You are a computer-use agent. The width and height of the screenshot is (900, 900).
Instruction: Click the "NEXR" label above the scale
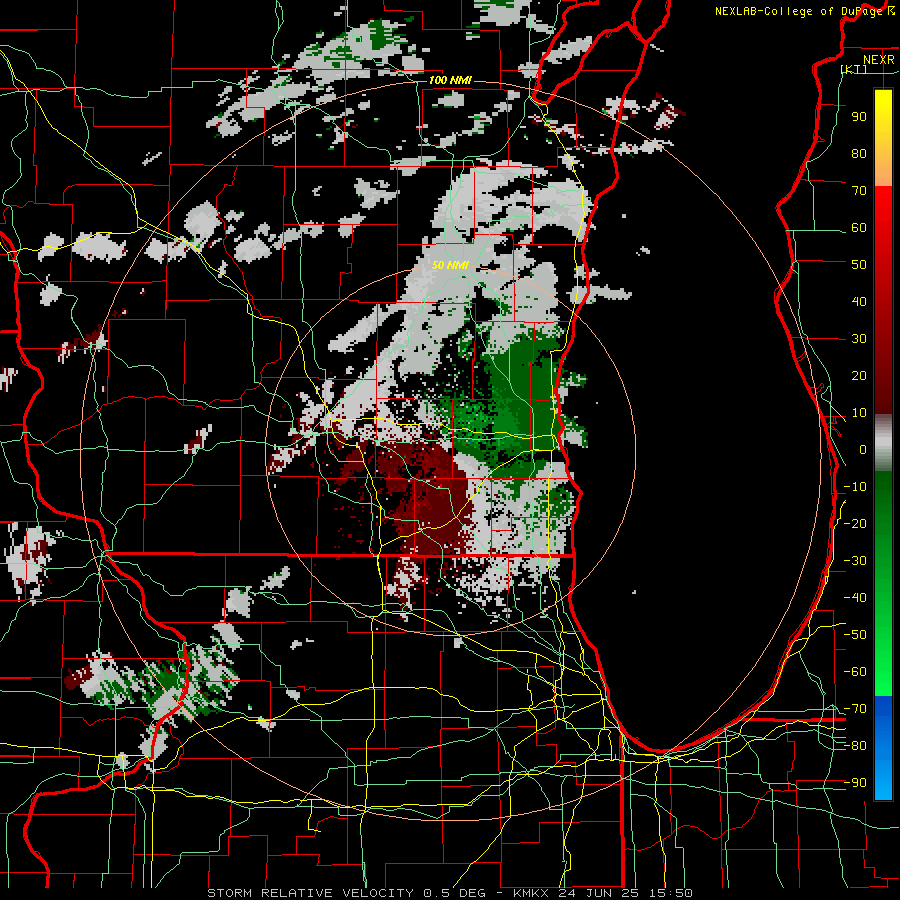(x=878, y=60)
